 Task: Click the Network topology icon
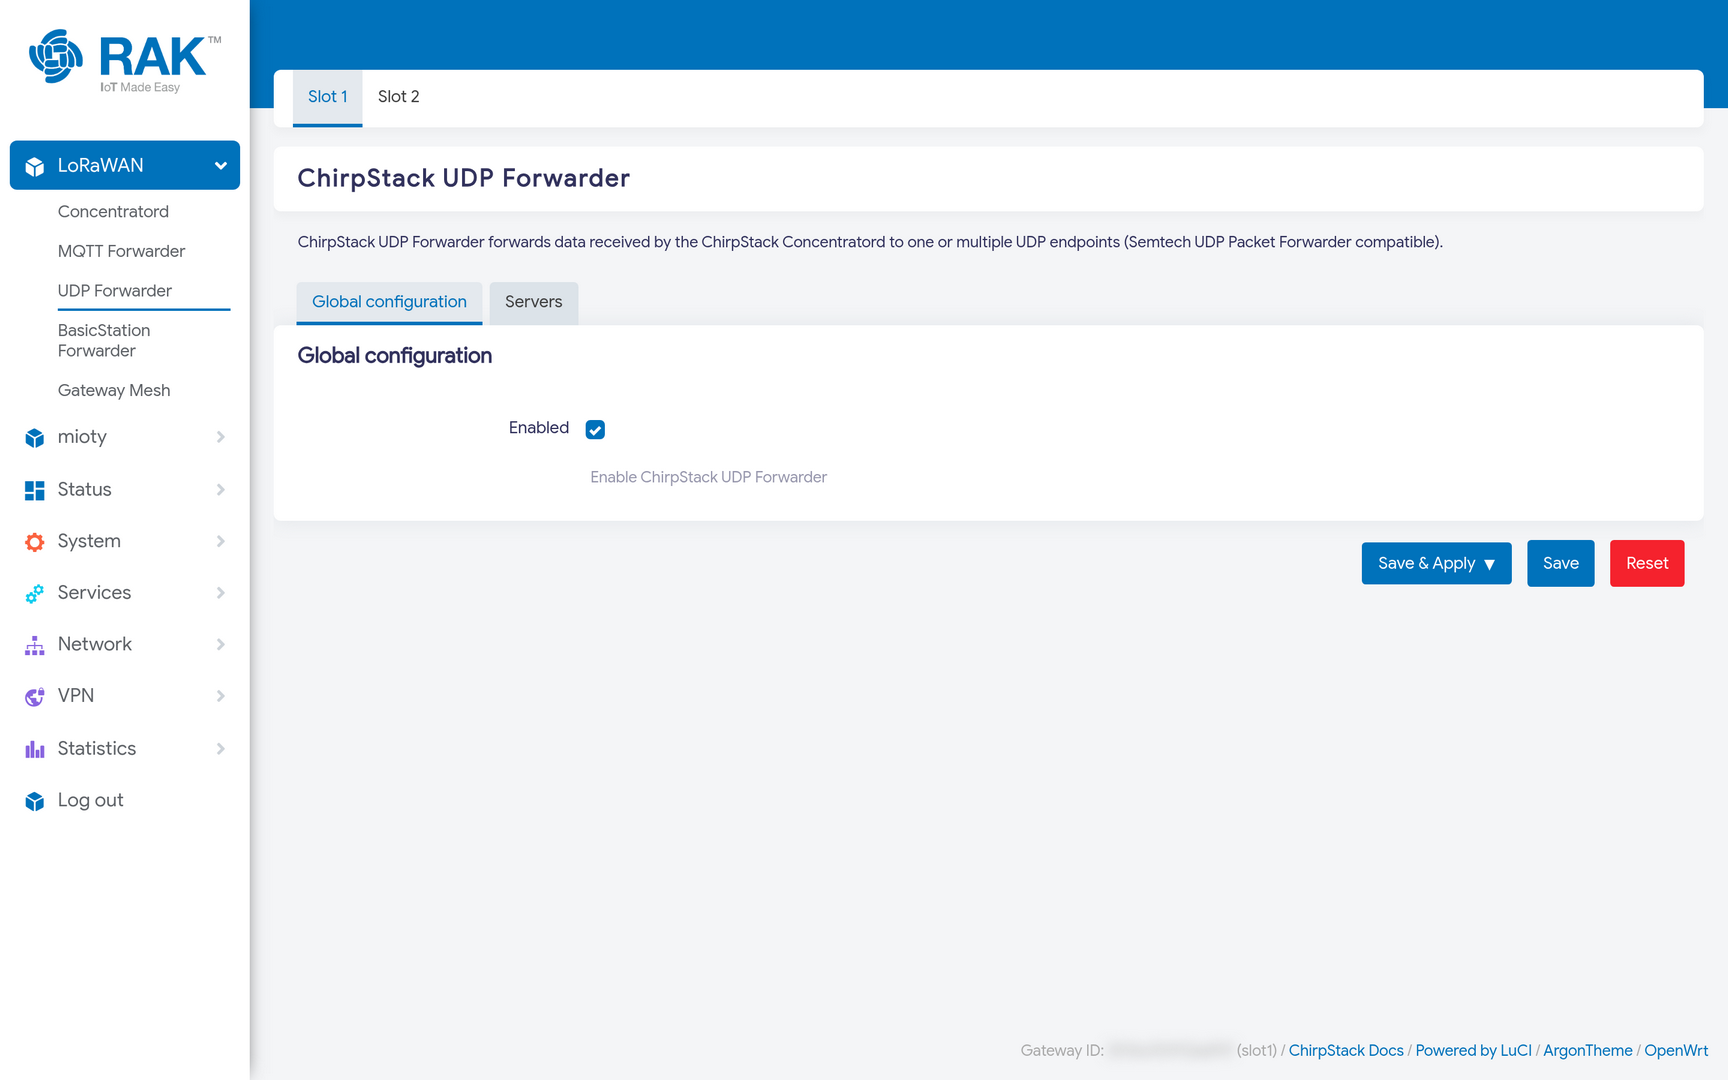coord(35,645)
